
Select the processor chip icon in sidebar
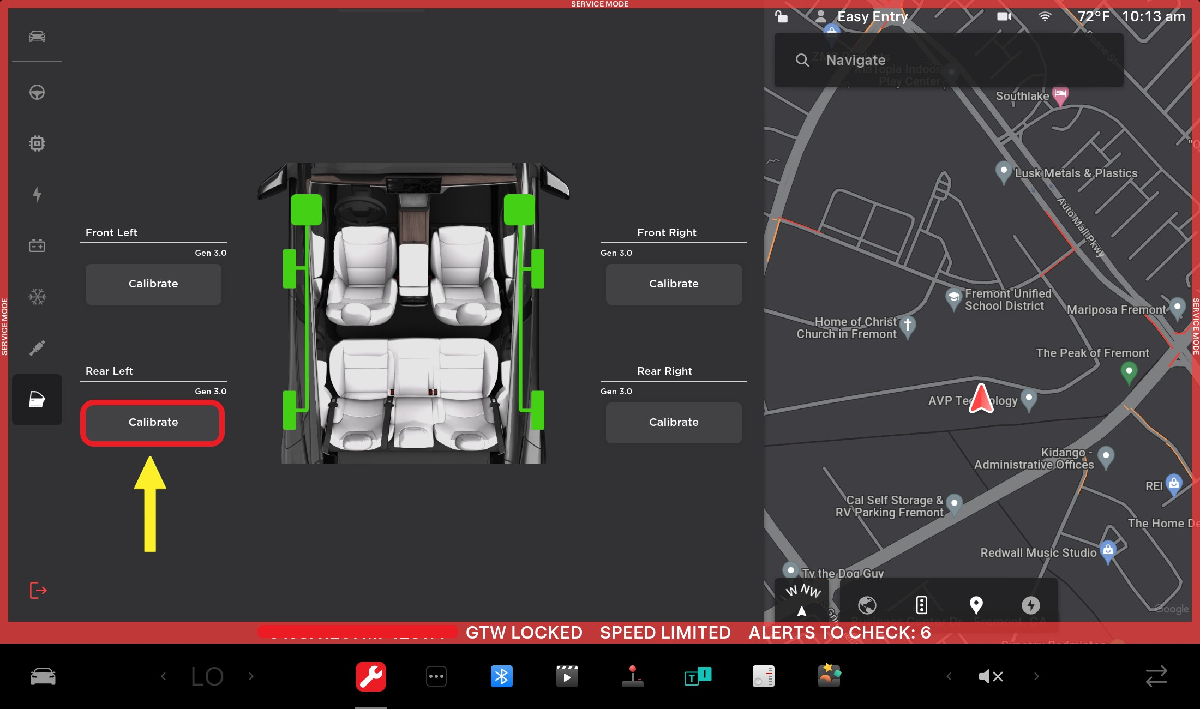[37, 144]
